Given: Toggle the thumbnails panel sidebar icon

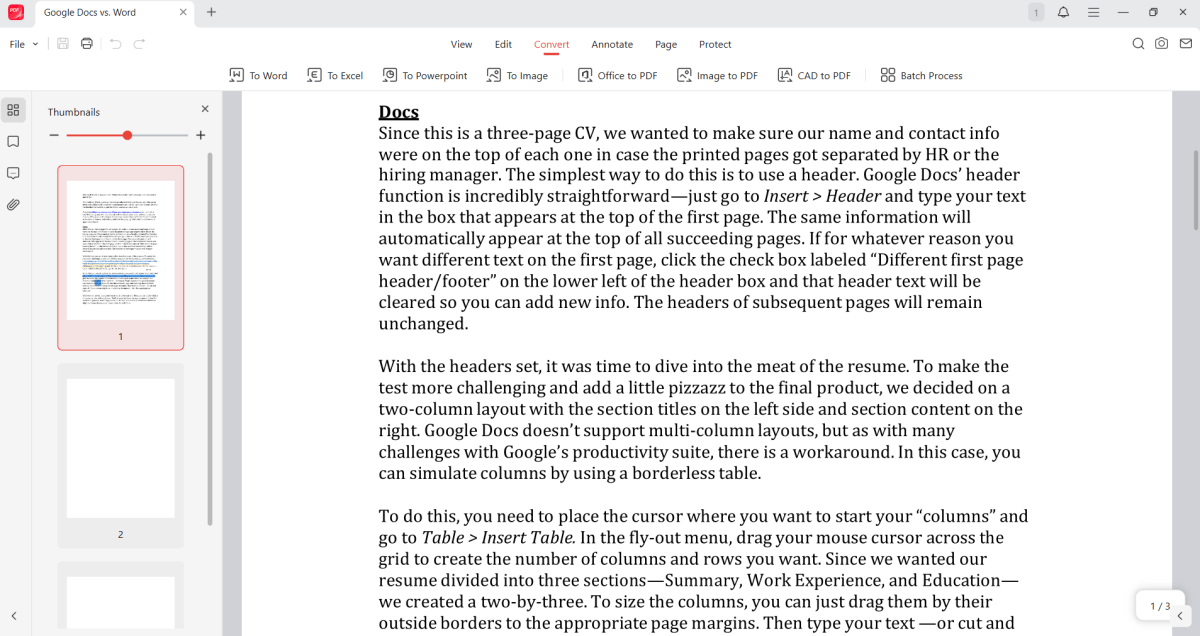Looking at the screenshot, I should tap(13, 110).
